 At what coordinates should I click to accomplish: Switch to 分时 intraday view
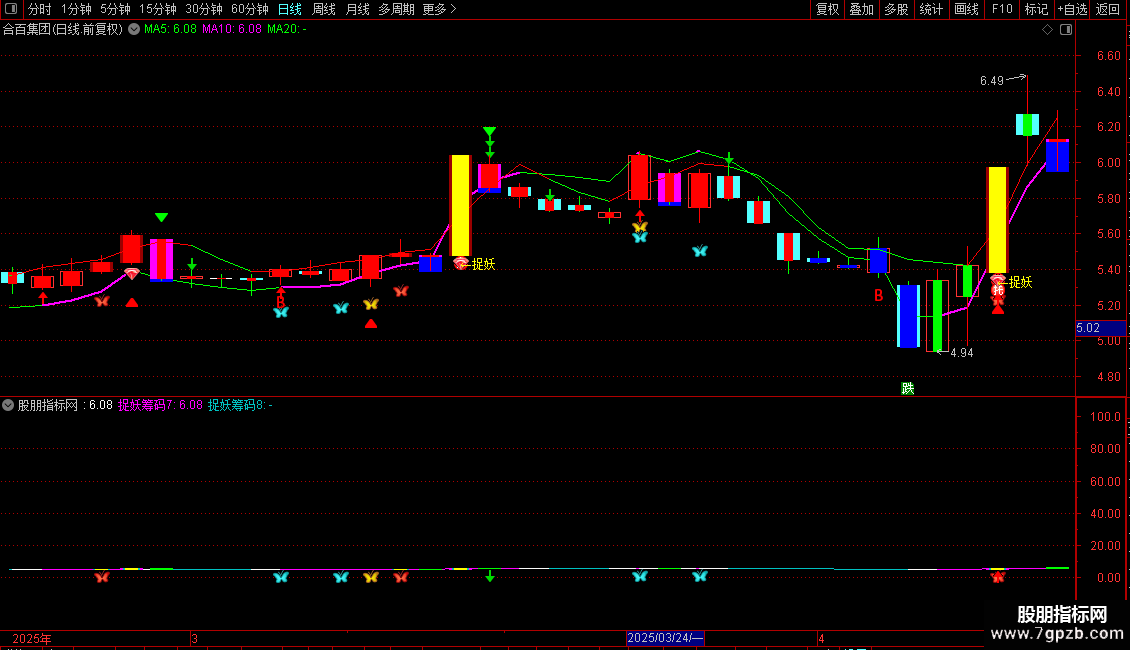coord(40,9)
